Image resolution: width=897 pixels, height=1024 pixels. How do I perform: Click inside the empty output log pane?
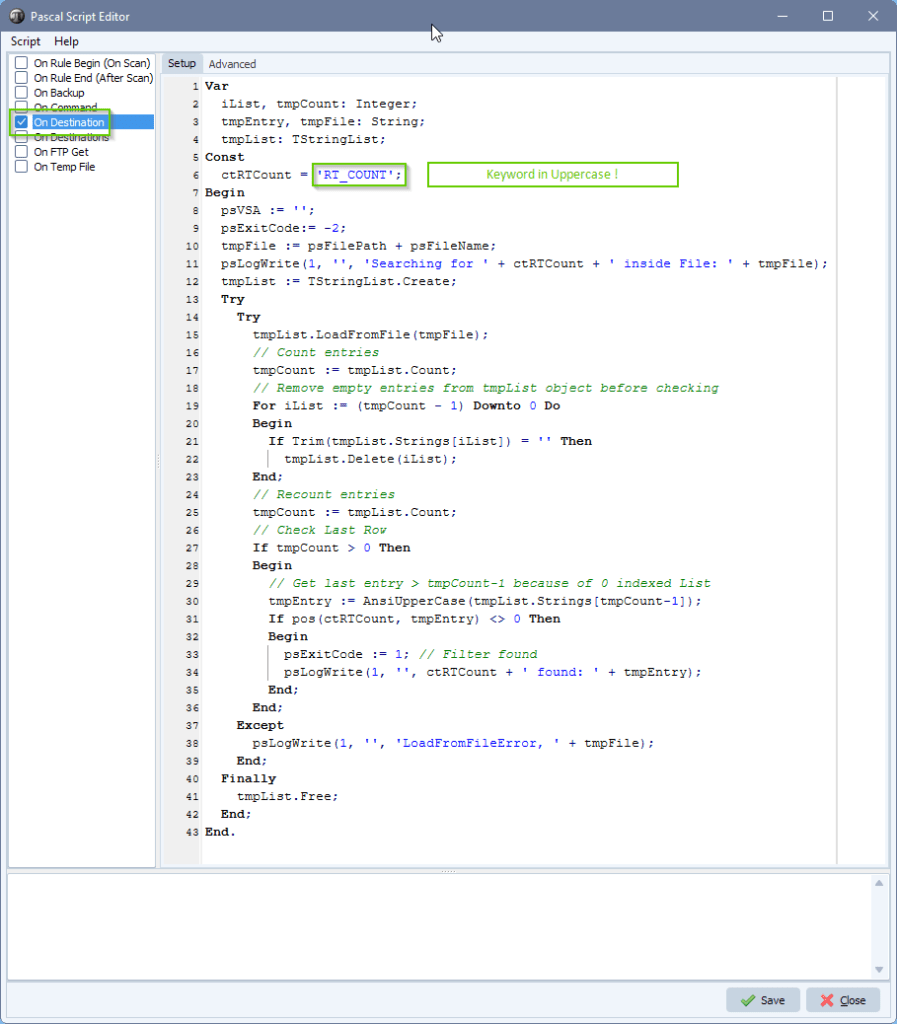click(x=440, y=925)
